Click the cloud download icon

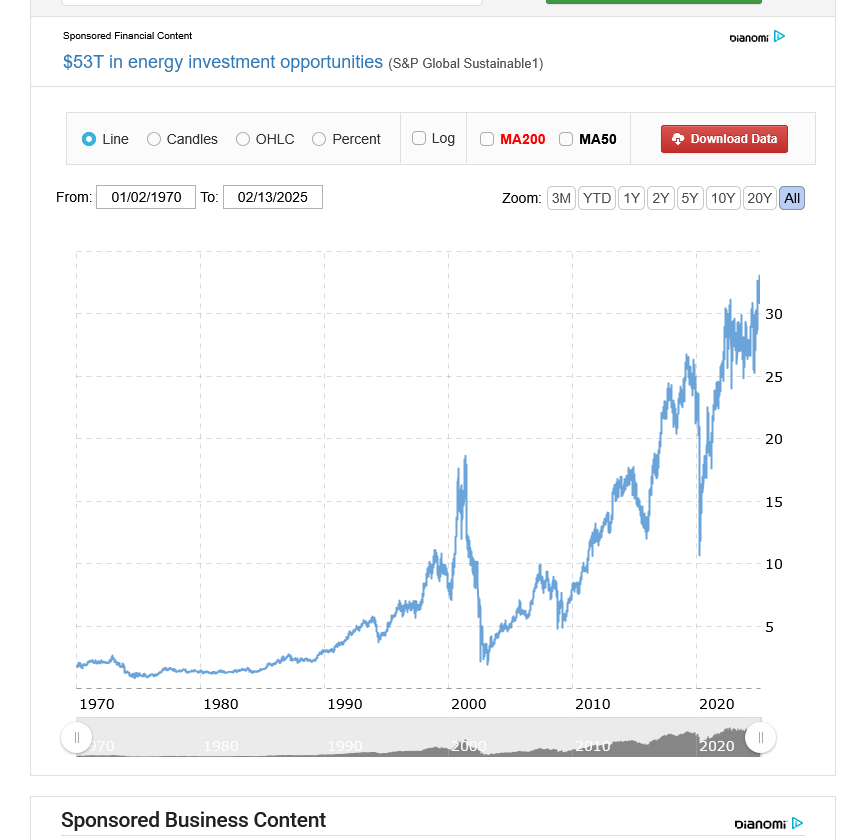(678, 139)
